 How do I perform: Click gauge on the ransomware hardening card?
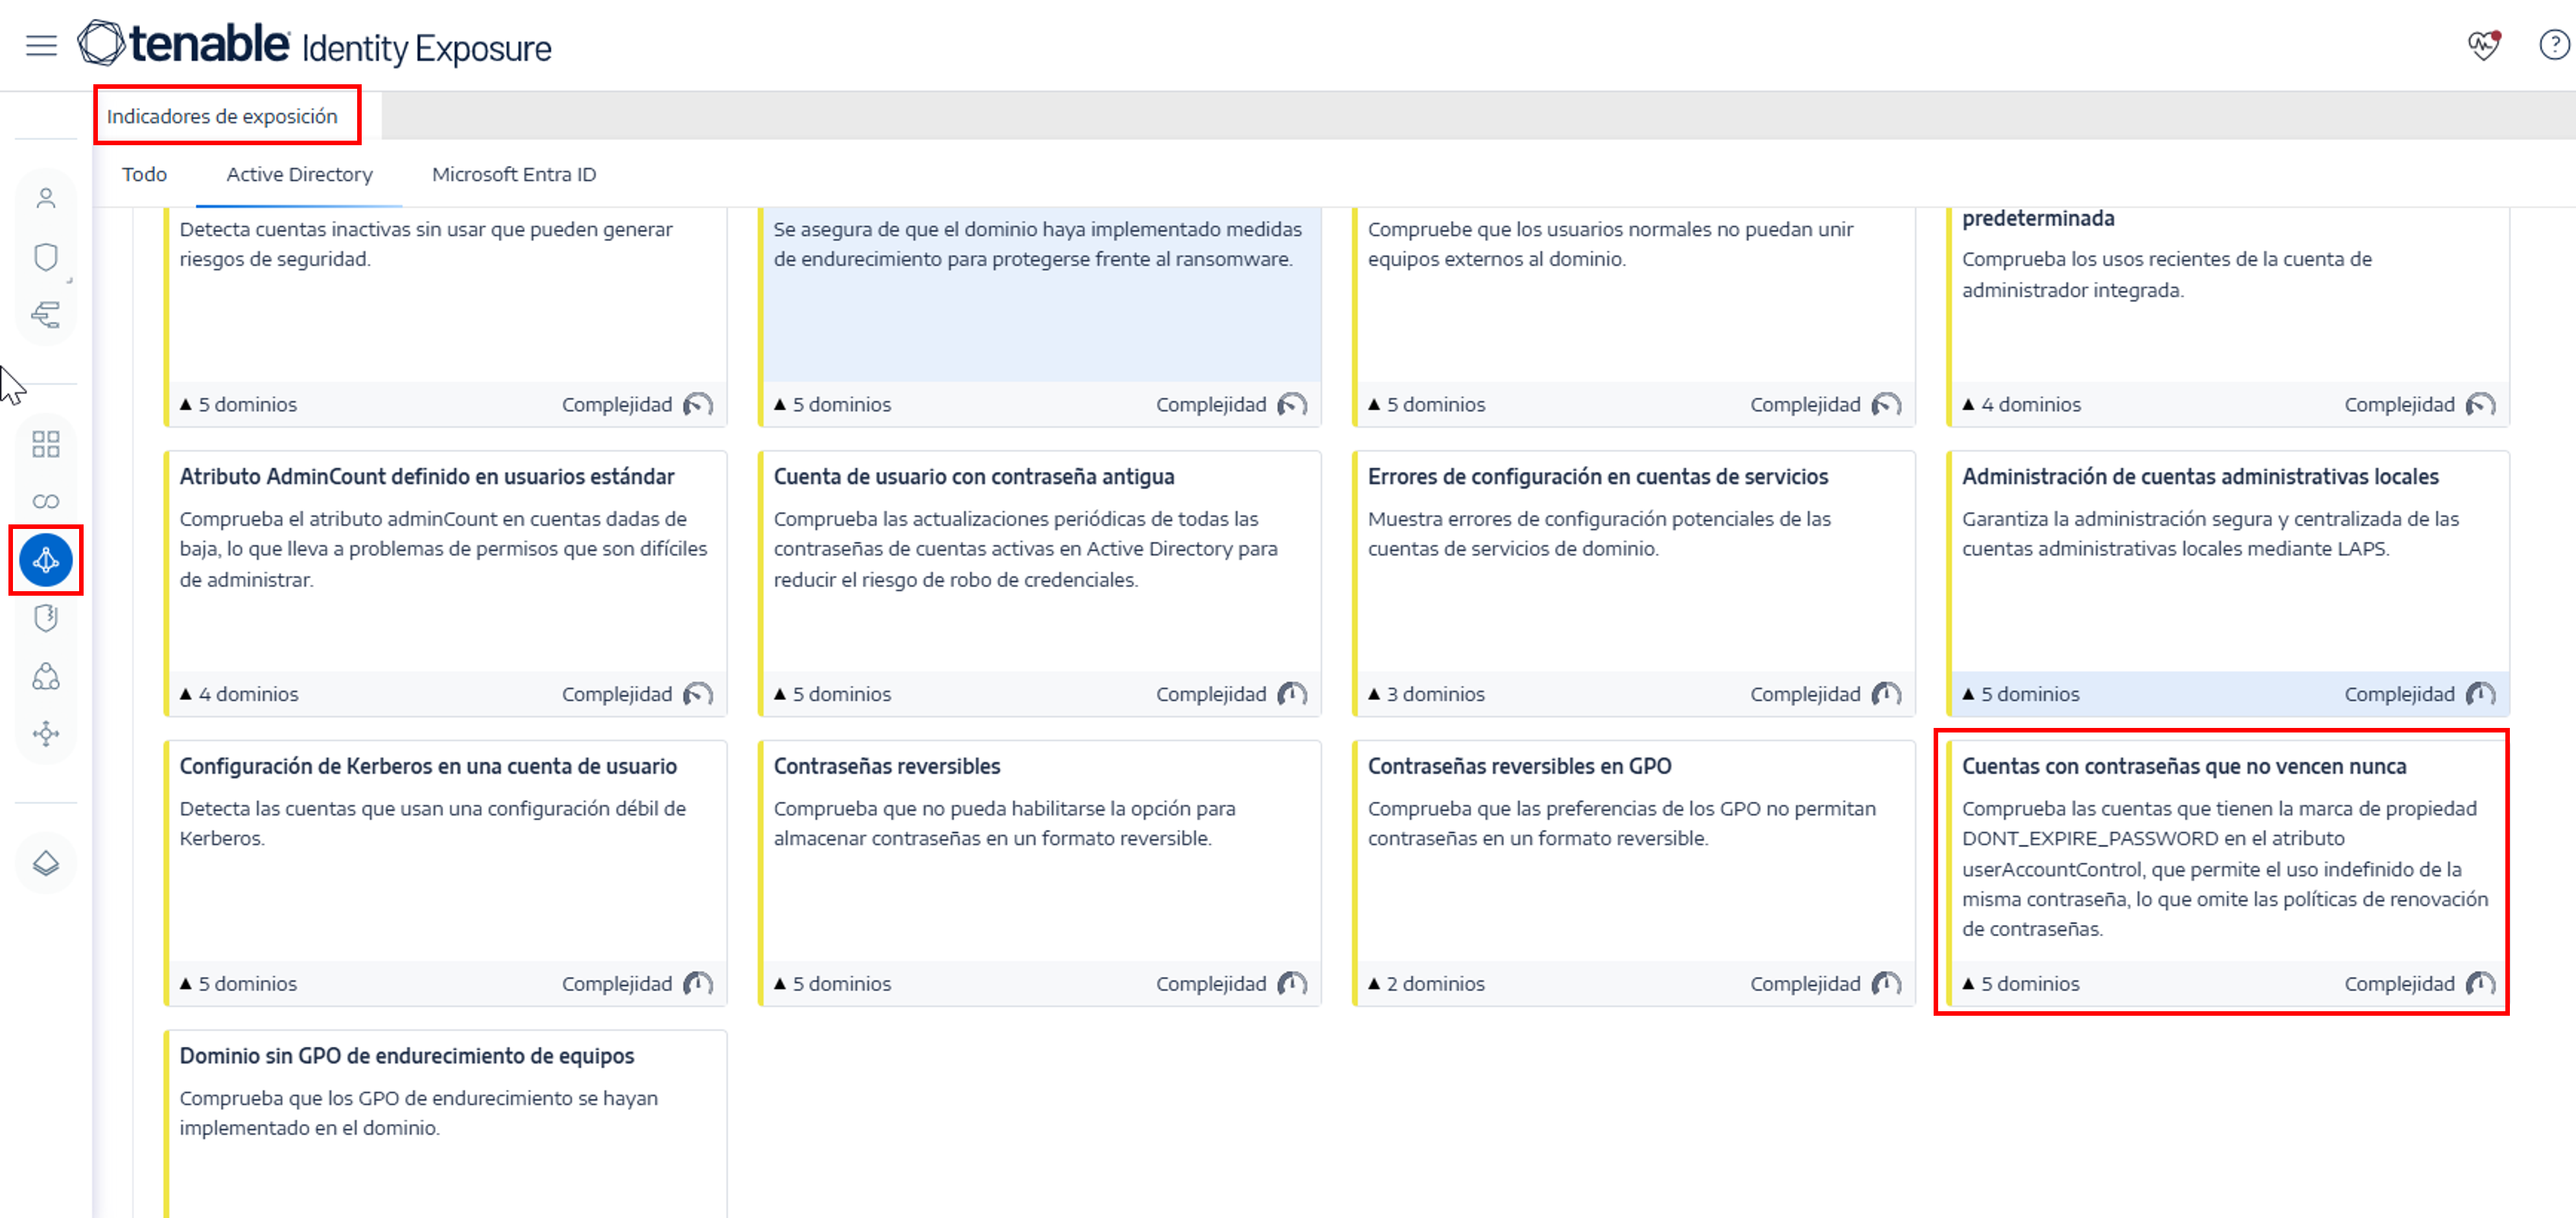[x=1292, y=405]
